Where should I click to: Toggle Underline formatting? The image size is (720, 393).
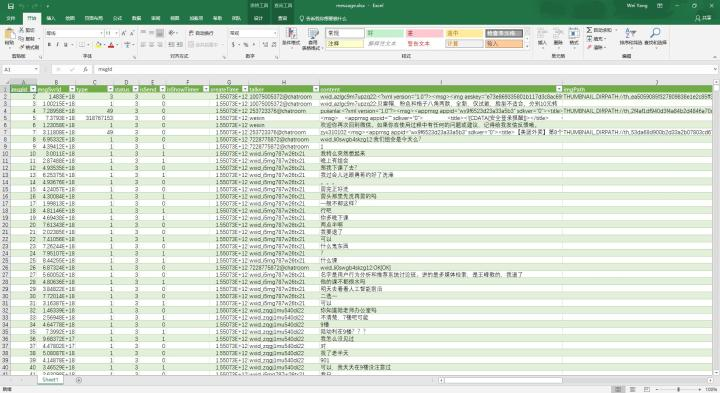point(66,45)
